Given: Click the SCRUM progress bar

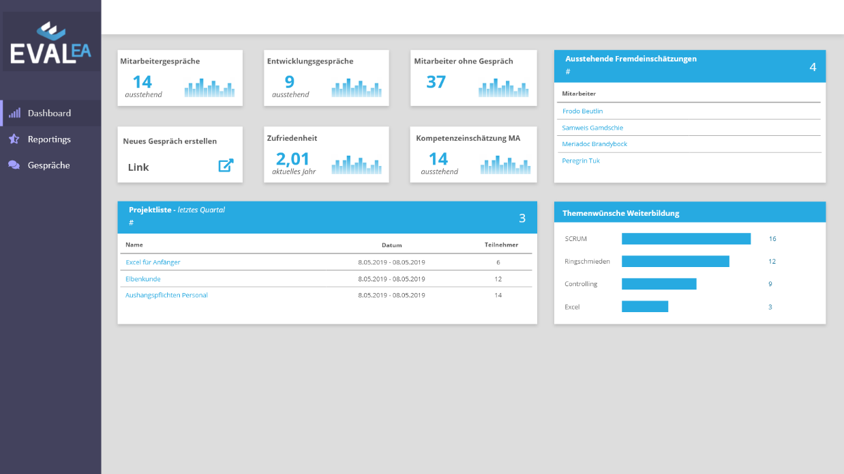Looking at the screenshot, I should (686, 238).
